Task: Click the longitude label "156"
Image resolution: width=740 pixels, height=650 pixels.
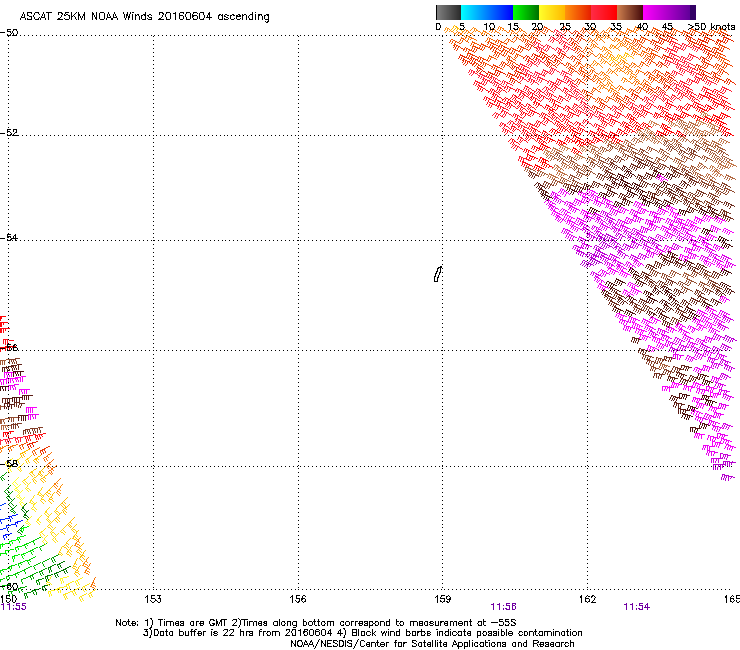Action: 298,599
